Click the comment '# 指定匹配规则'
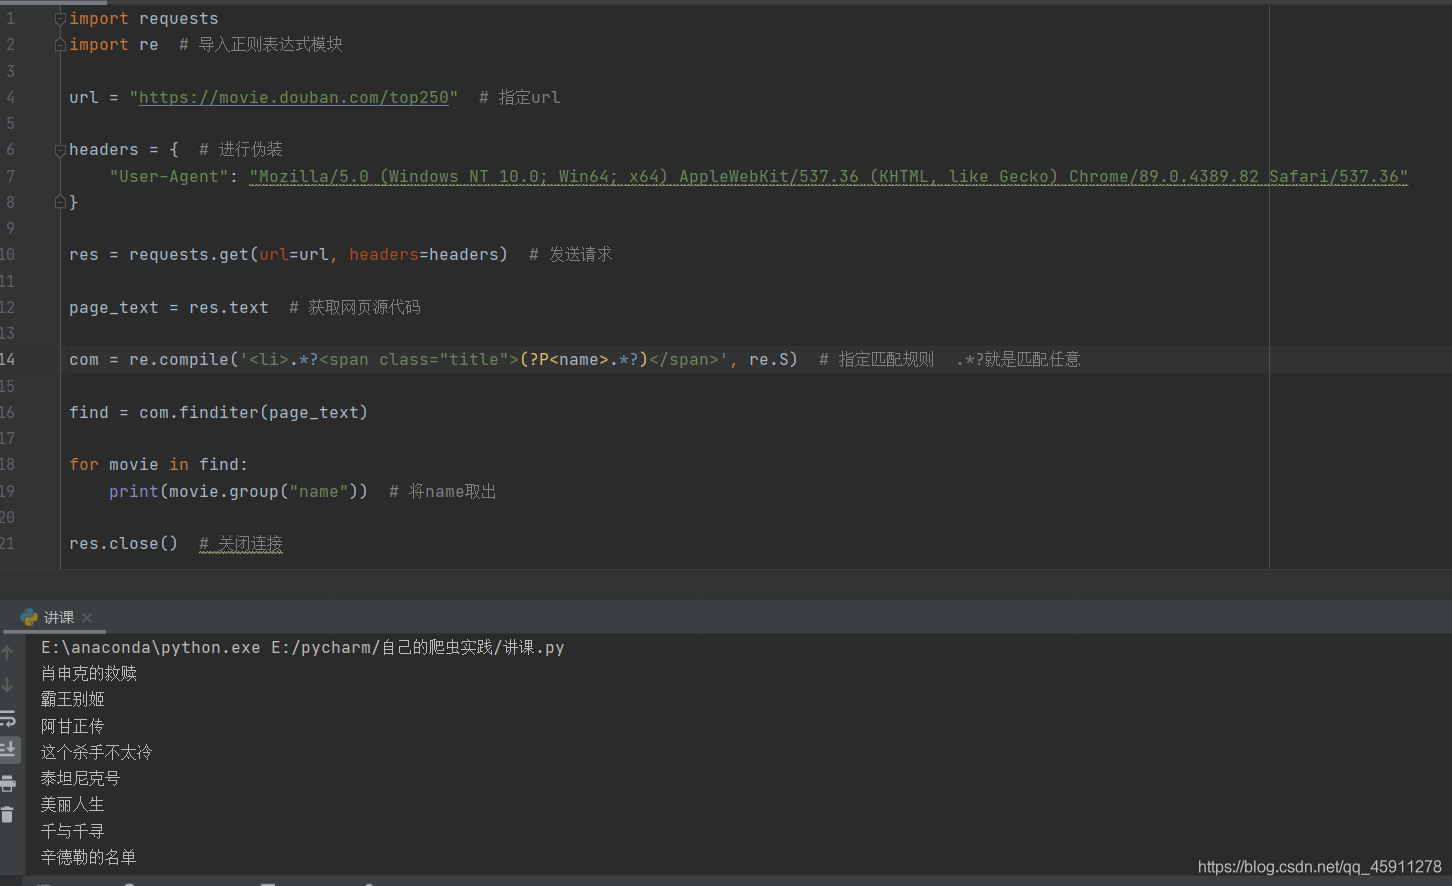This screenshot has width=1452, height=886. [877, 360]
